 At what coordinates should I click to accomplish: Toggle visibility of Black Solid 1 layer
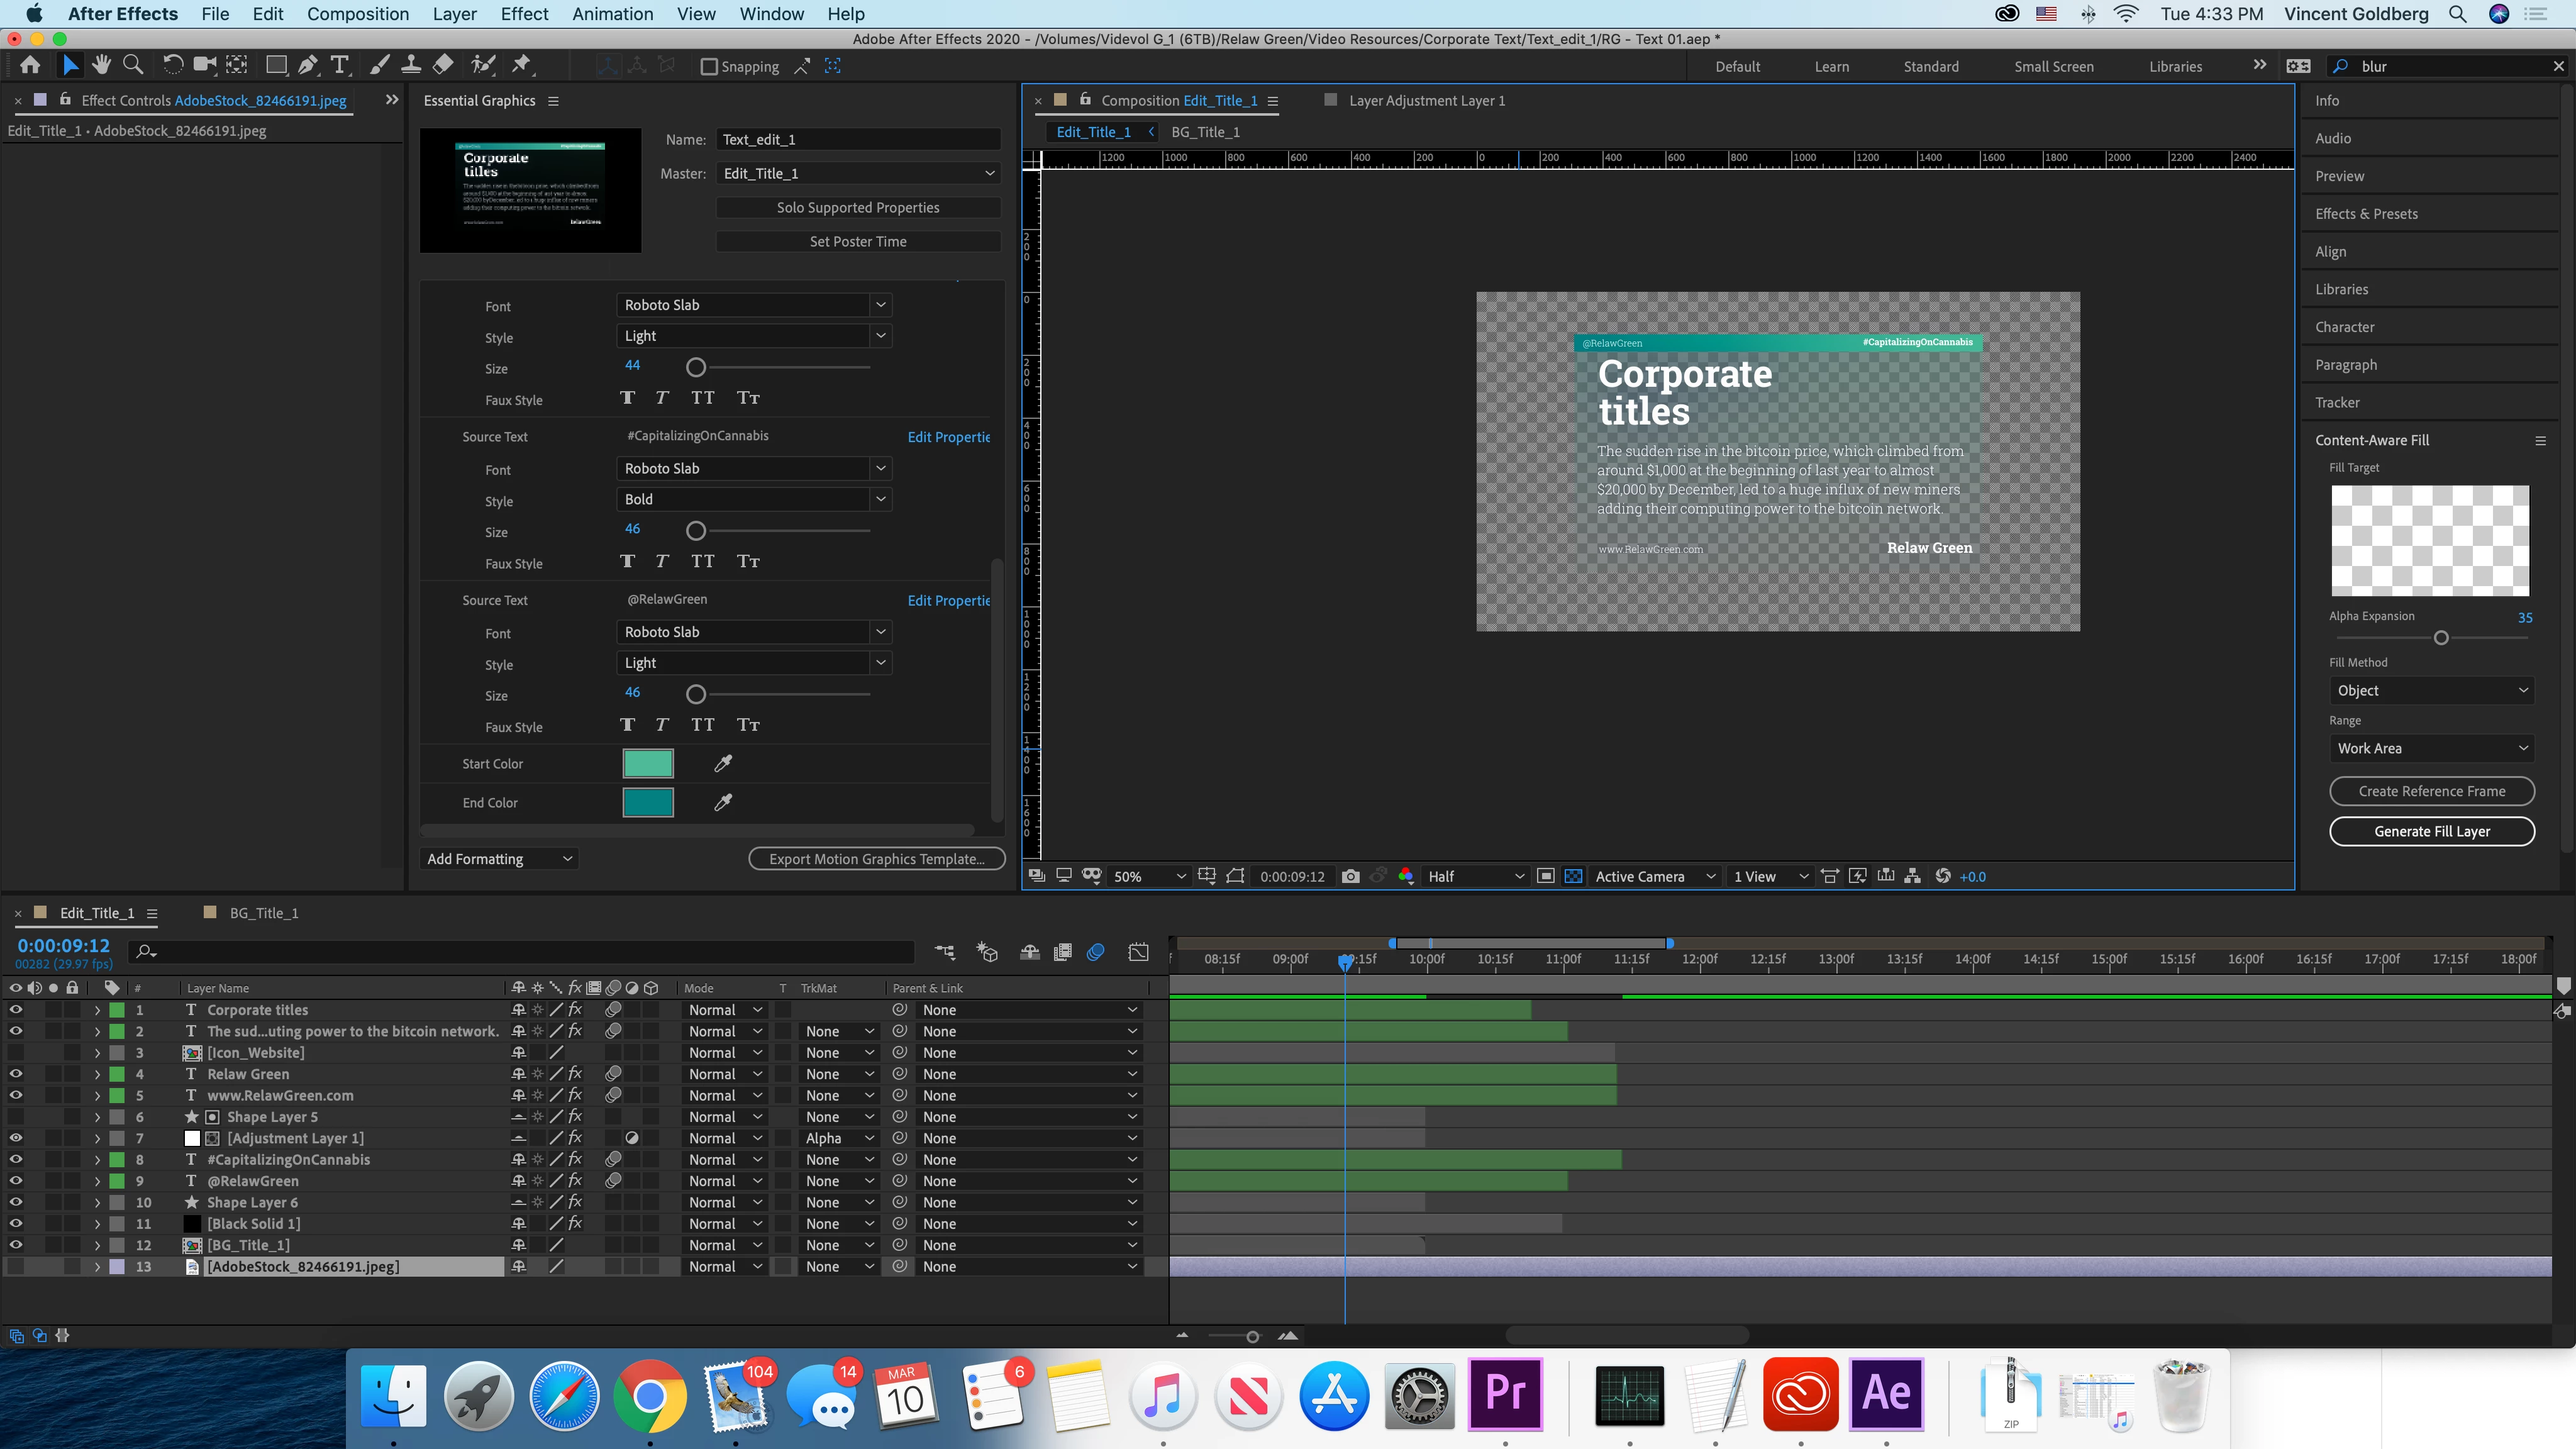coord(16,1224)
